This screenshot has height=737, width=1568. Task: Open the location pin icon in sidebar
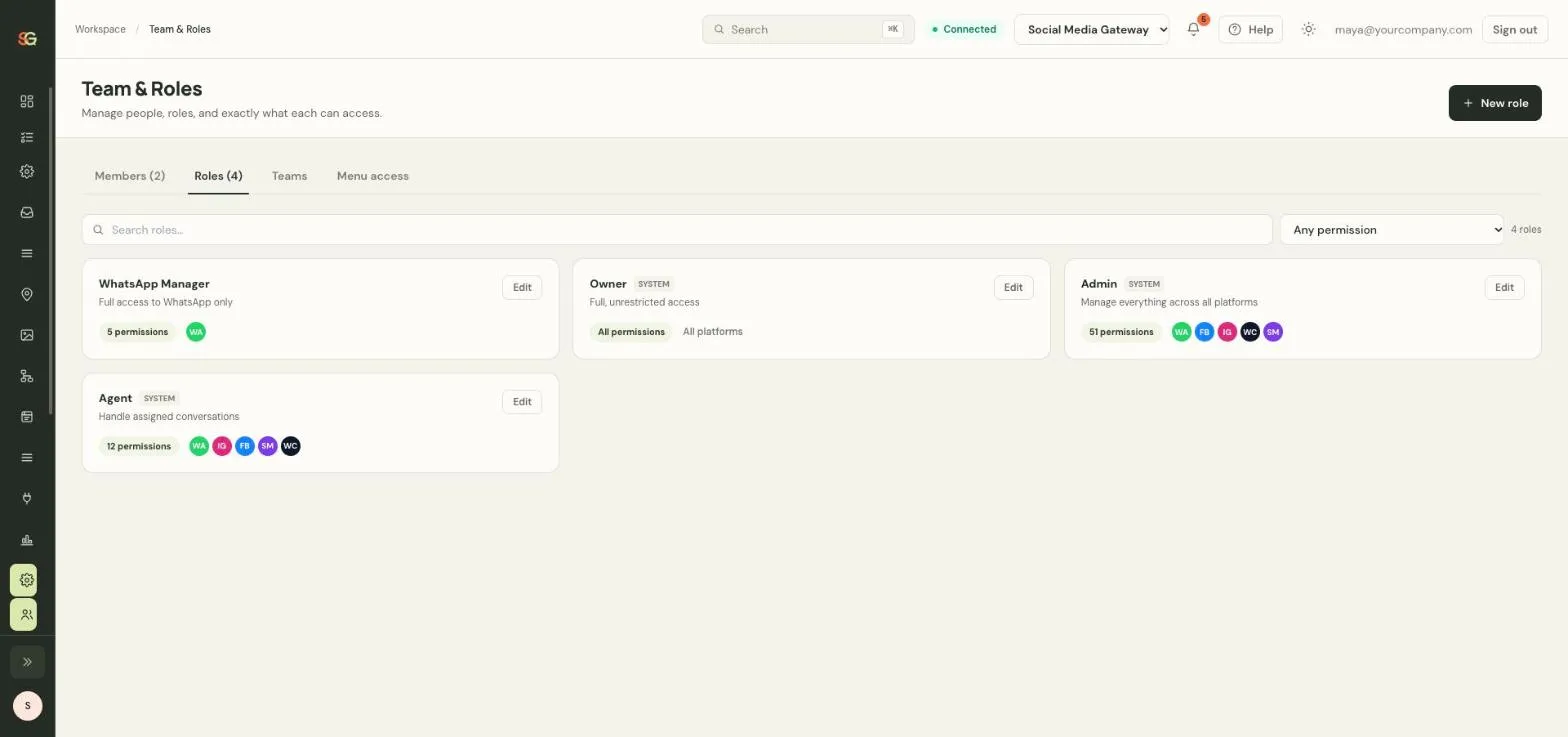click(27, 294)
